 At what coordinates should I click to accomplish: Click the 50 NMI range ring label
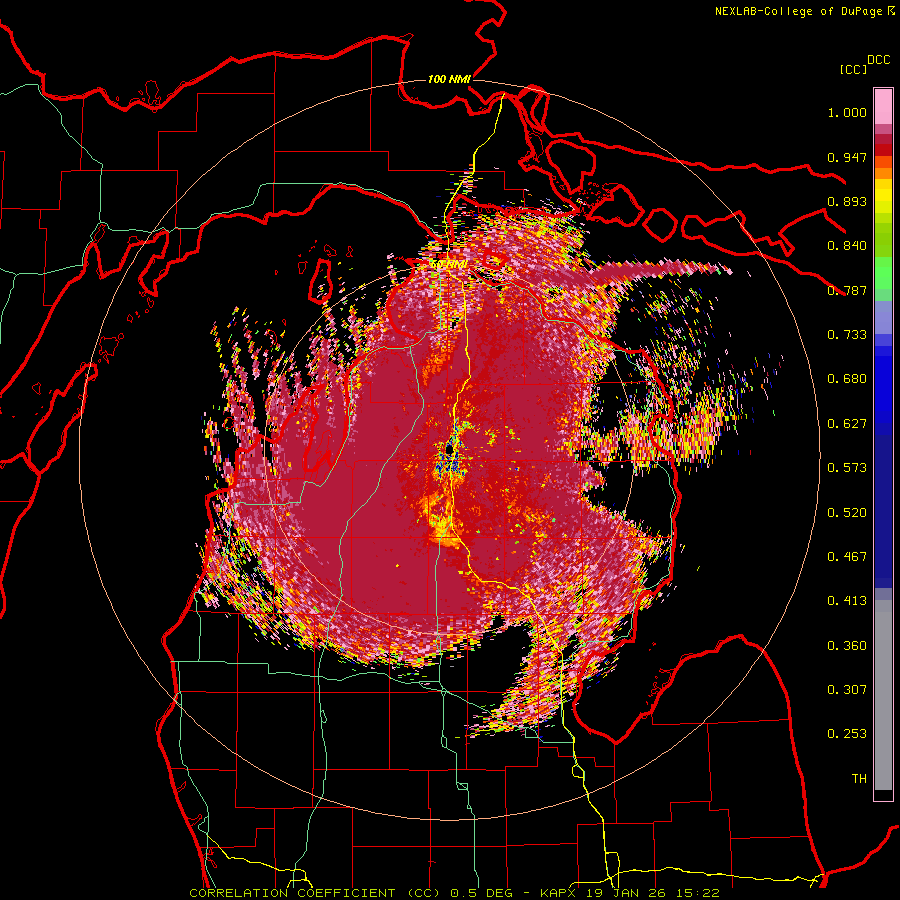pos(449,265)
